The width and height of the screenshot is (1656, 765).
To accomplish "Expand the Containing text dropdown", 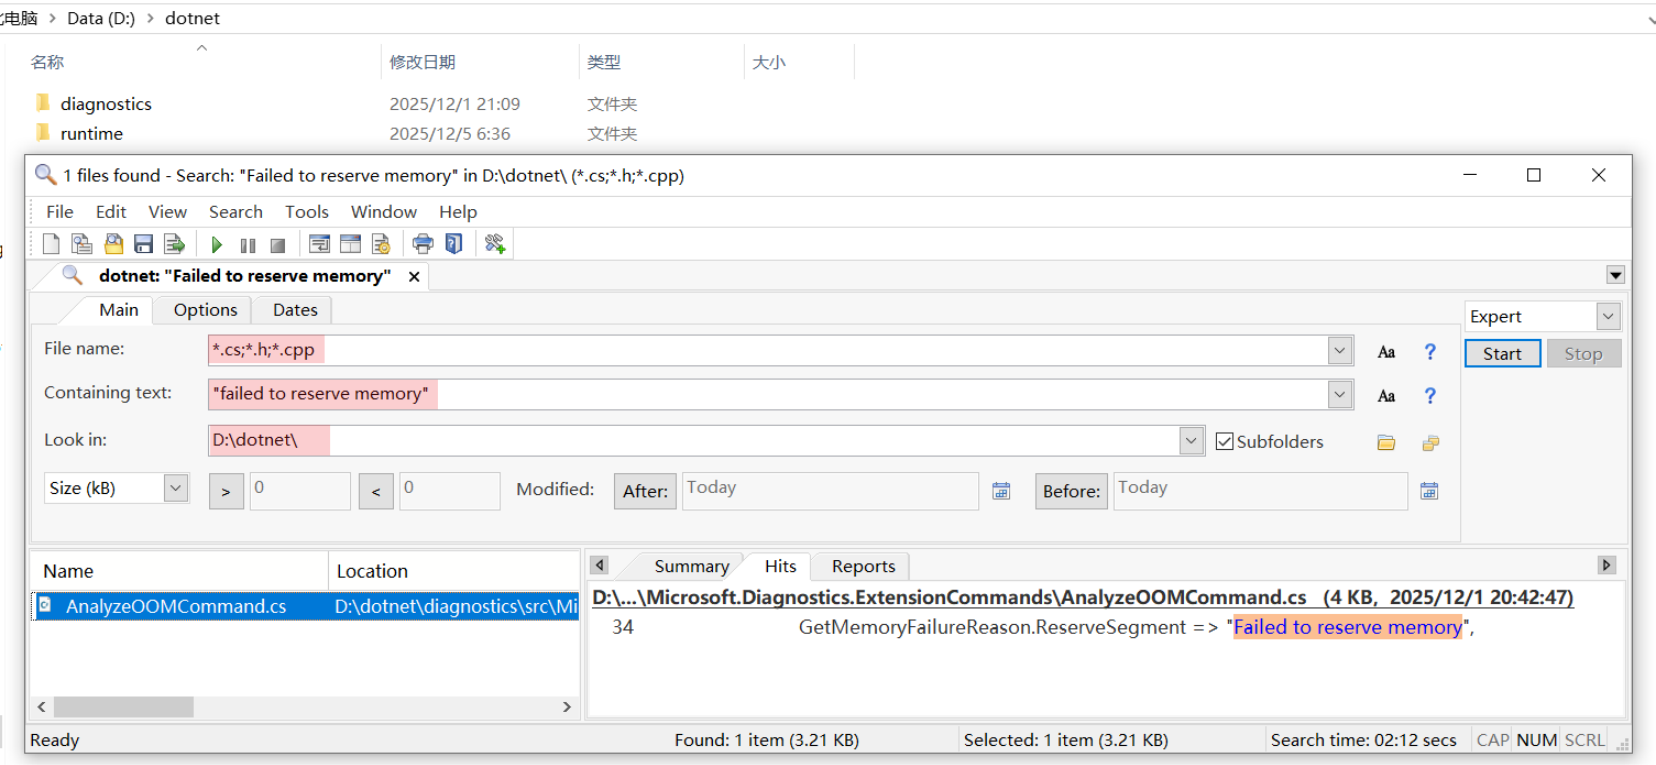I will (1340, 394).
